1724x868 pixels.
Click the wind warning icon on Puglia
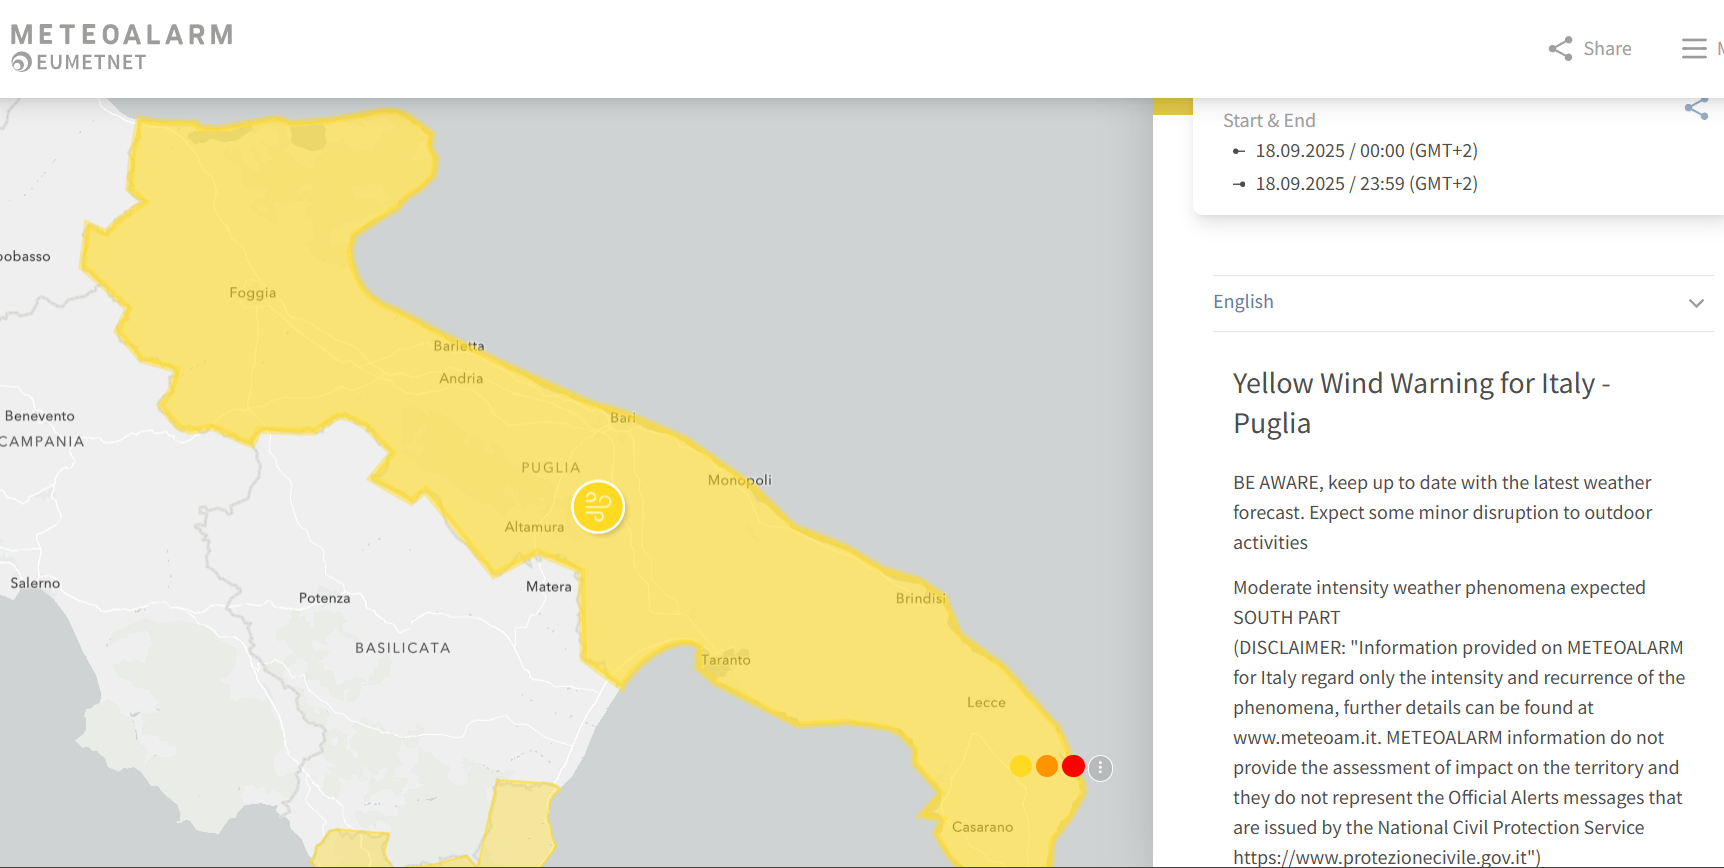tap(598, 507)
